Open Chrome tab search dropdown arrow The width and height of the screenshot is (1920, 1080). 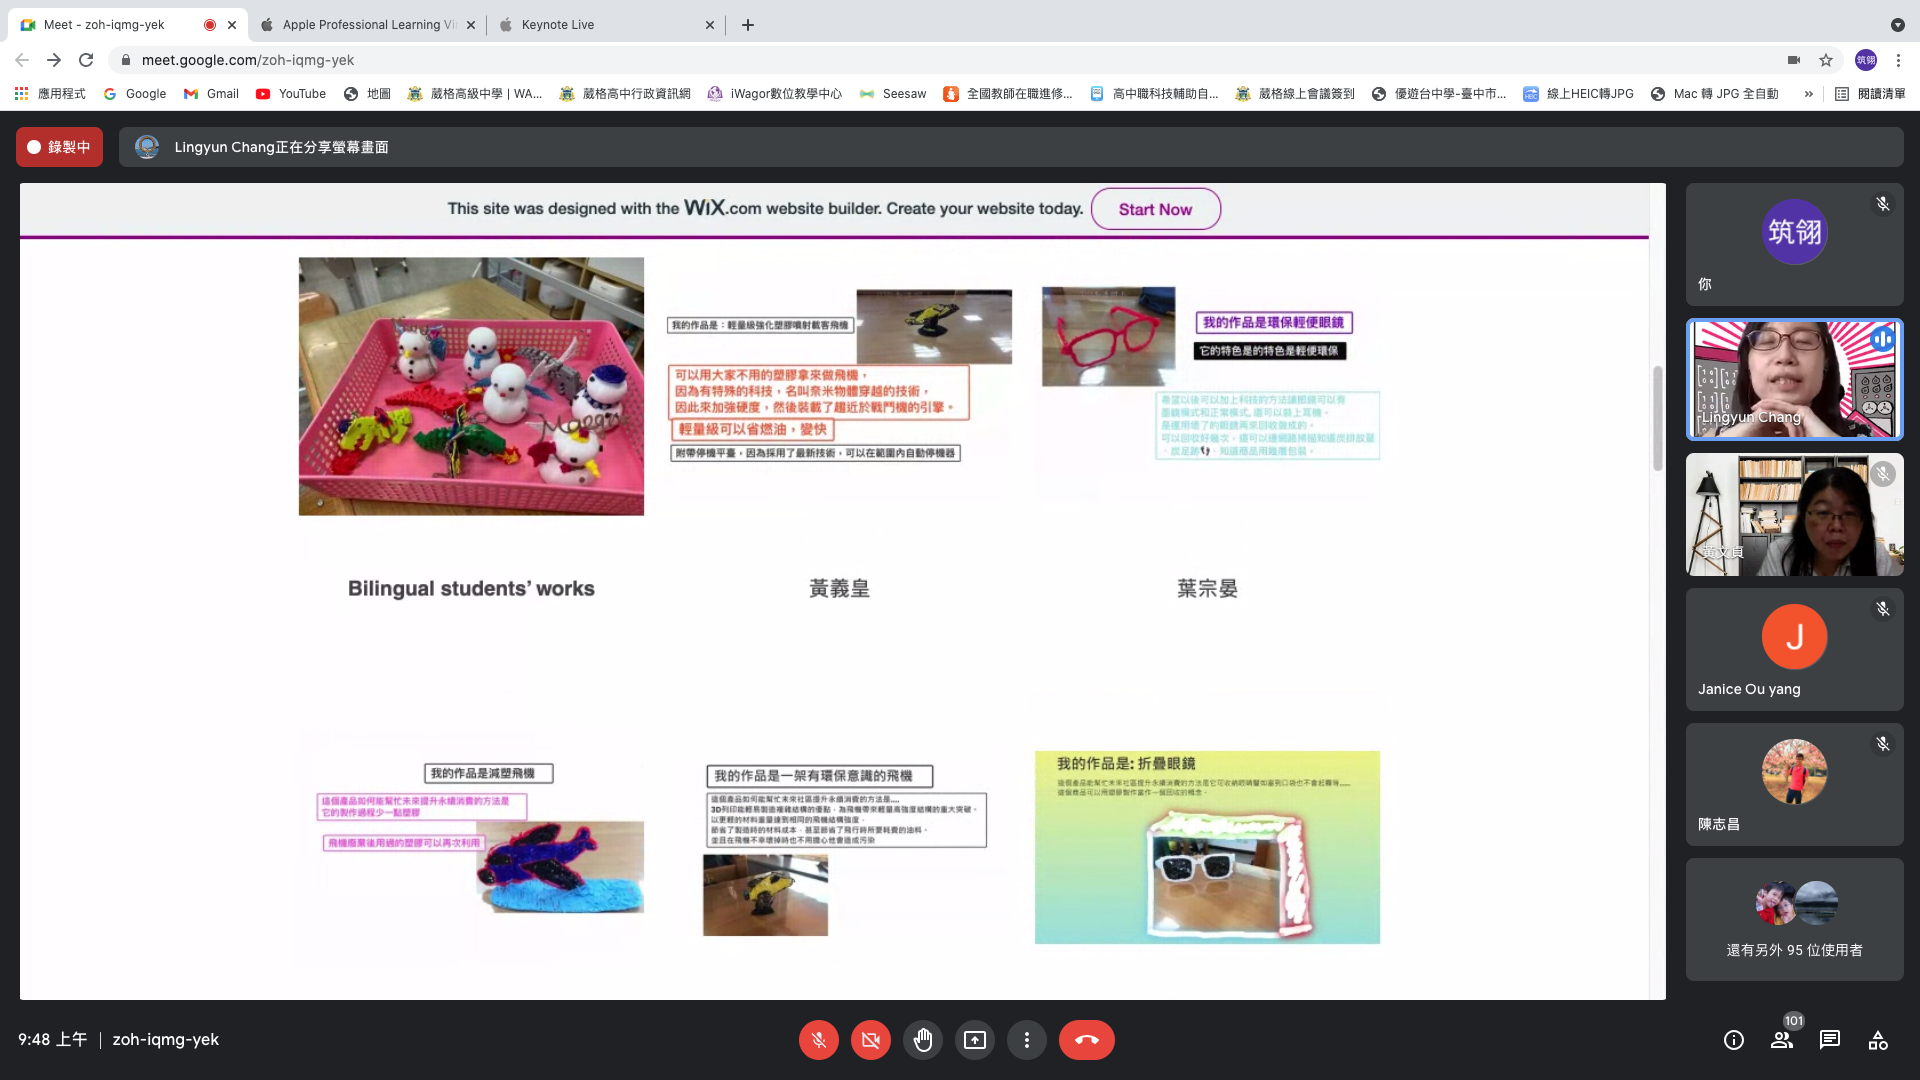click(x=1897, y=25)
